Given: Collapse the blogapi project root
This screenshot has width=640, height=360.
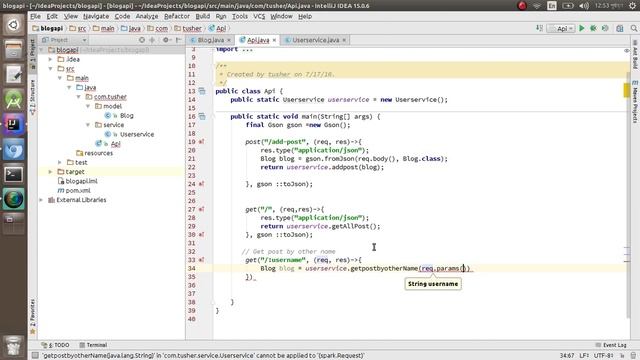Looking at the screenshot, I should point(41,50).
